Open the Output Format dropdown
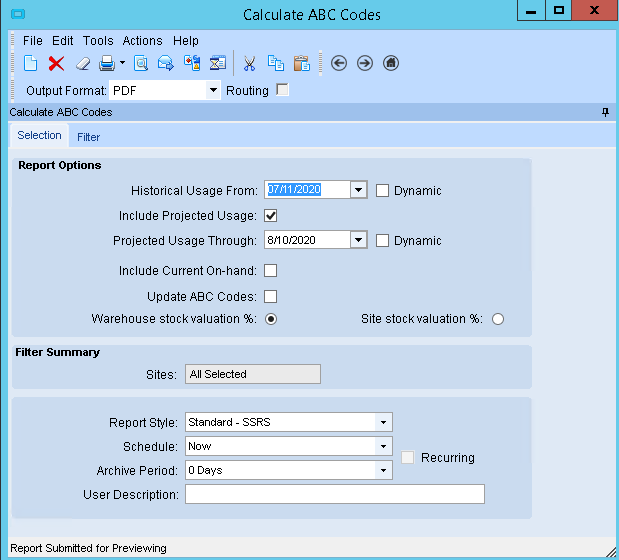 [213, 90]
